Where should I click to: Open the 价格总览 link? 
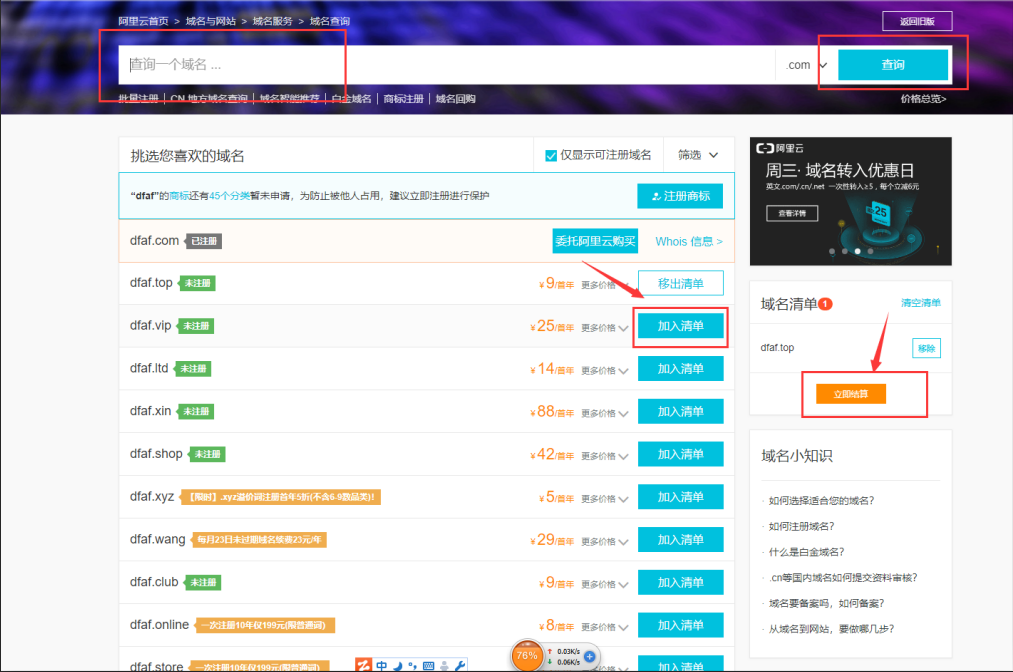point(923,99)
